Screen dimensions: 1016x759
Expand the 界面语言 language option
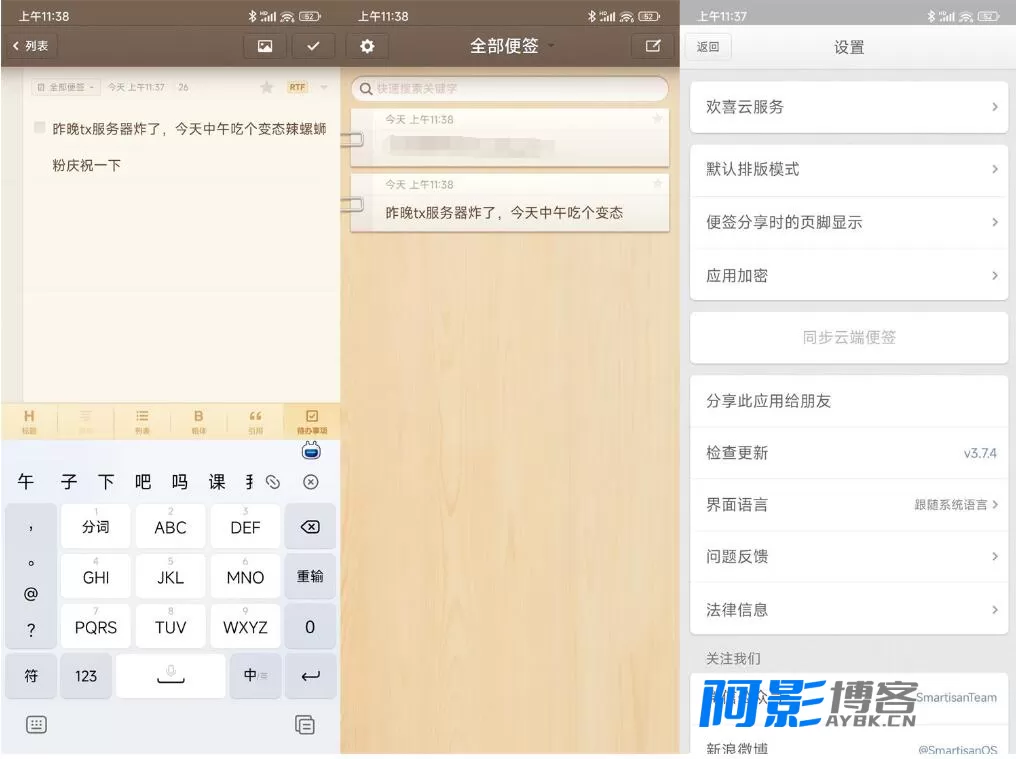pos(849,505)
